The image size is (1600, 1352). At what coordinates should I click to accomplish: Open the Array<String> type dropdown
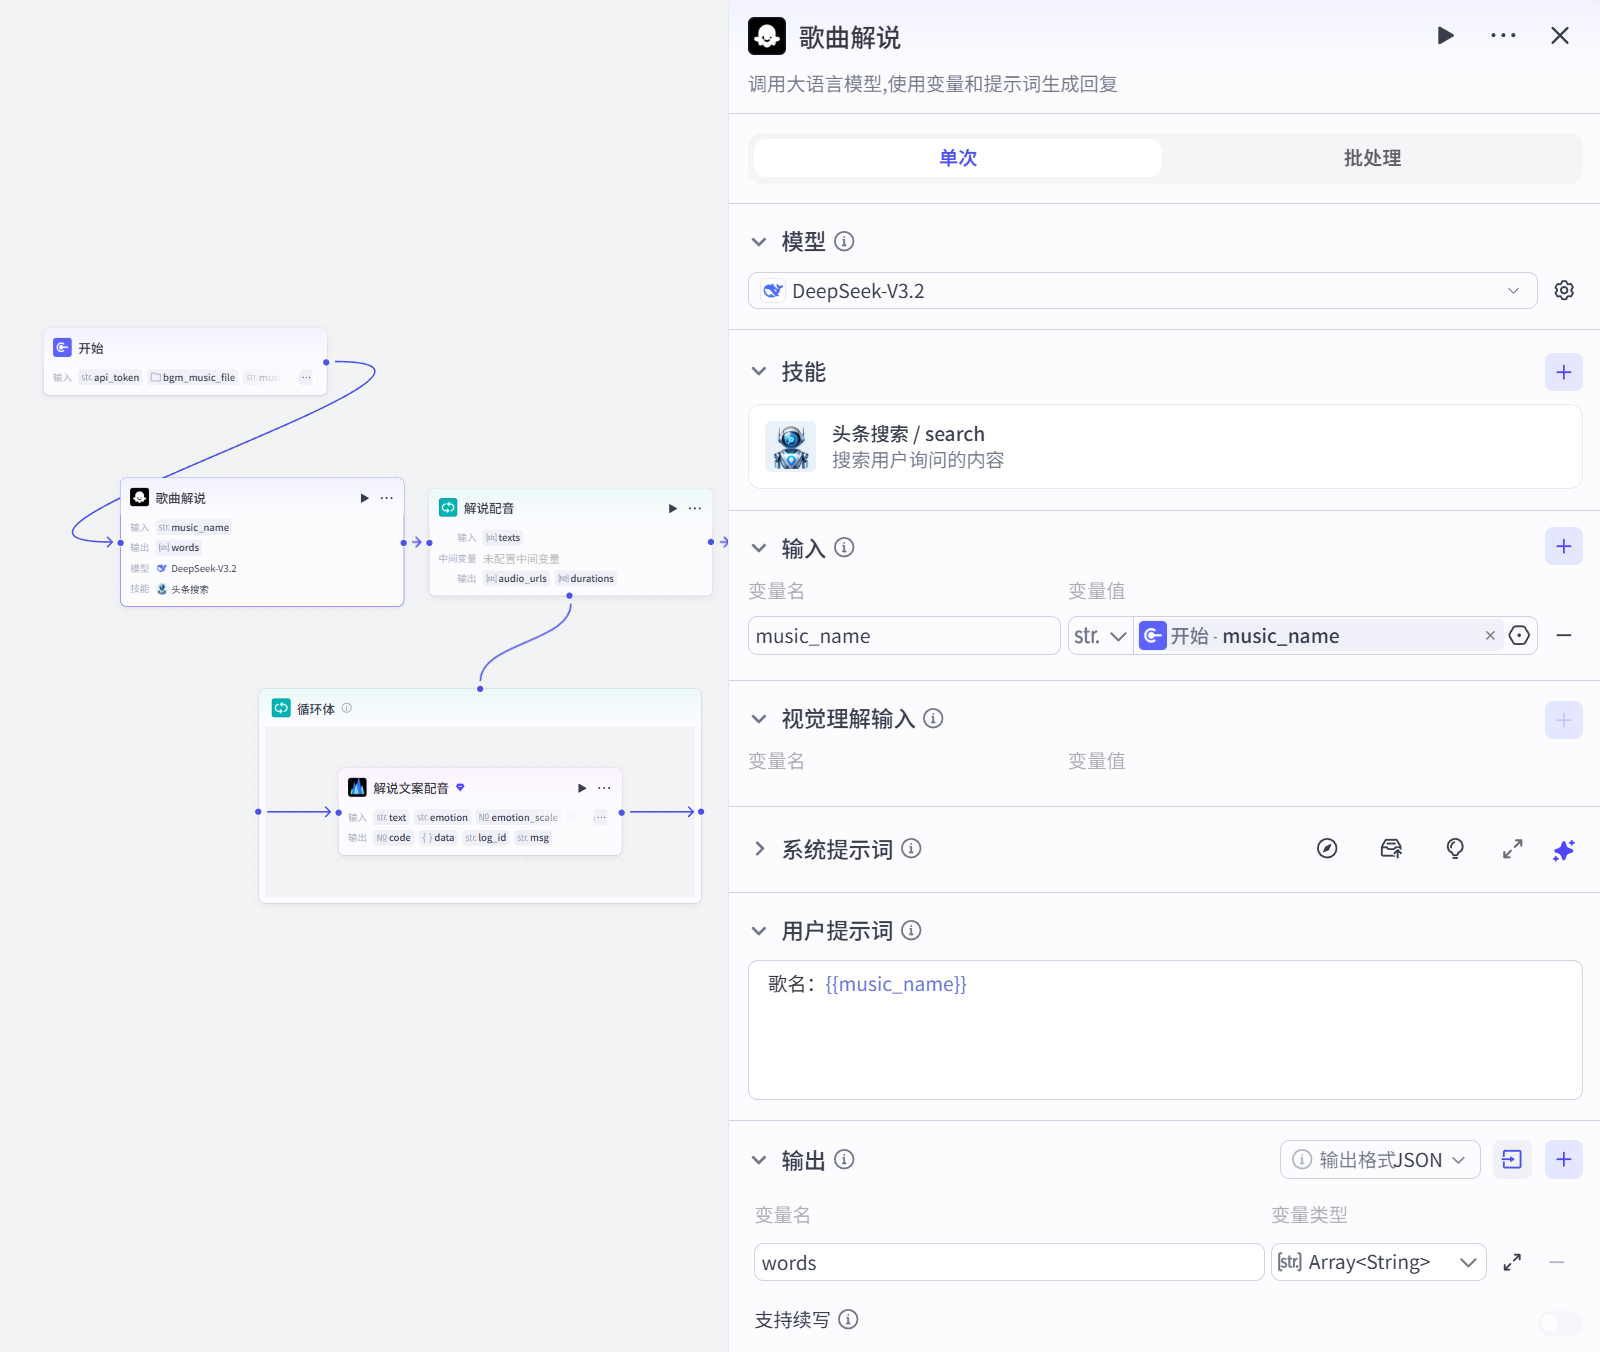pos(1378,1262)
